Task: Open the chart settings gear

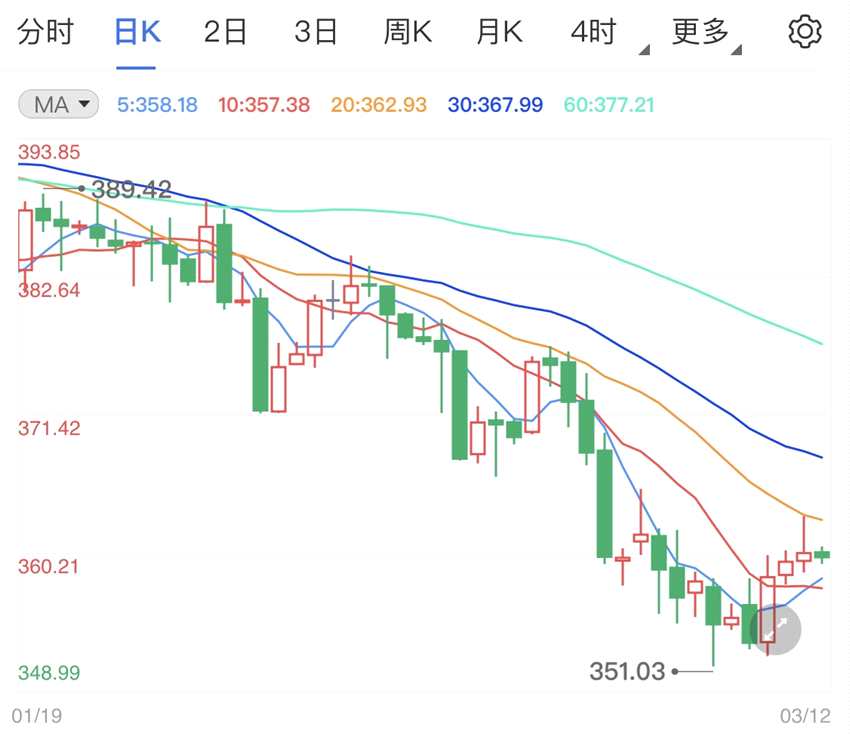Action: coord(804,33)
